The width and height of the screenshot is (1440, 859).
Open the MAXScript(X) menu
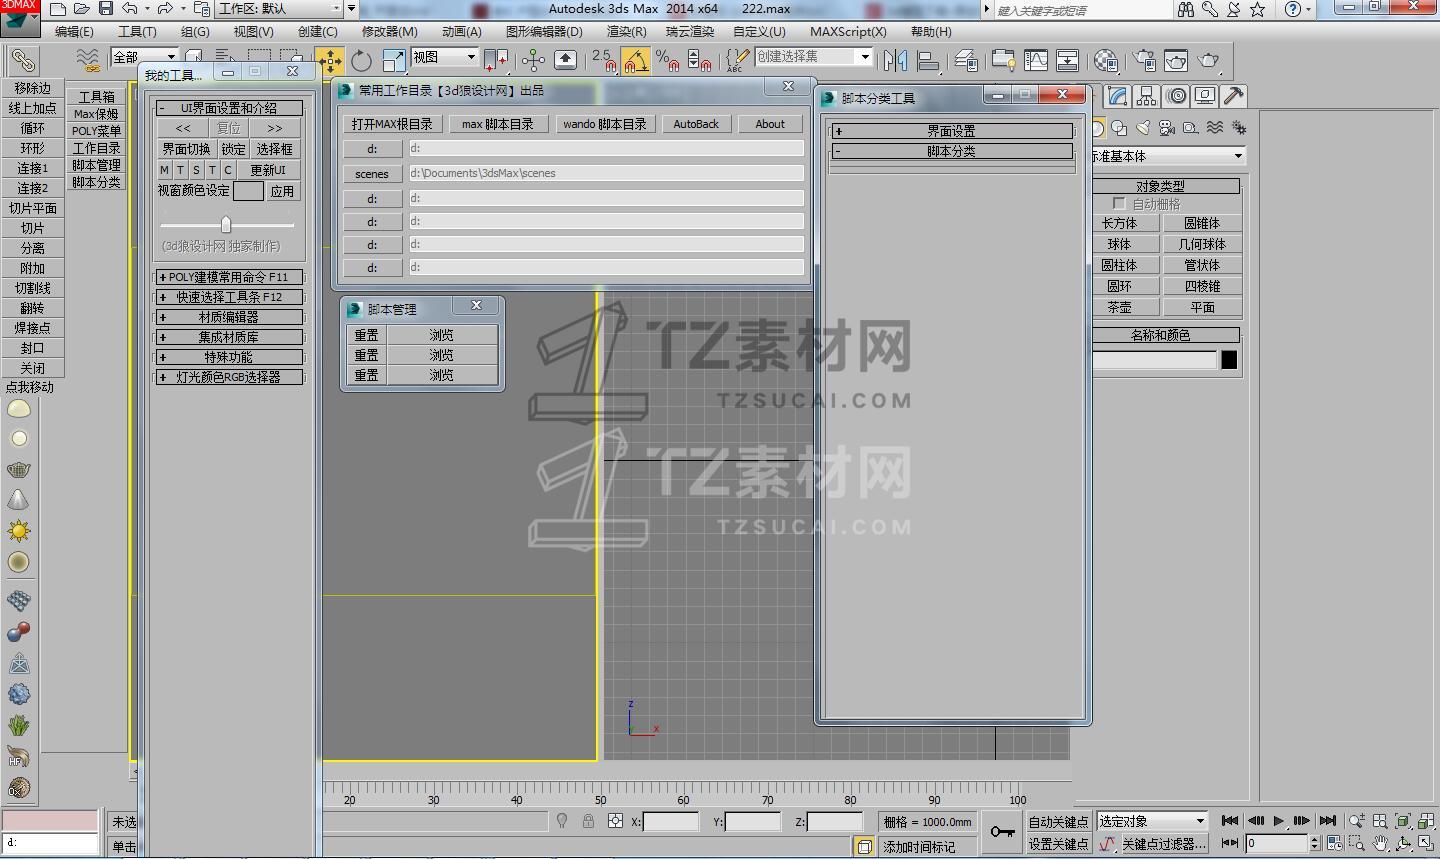(x=848, y=32)
